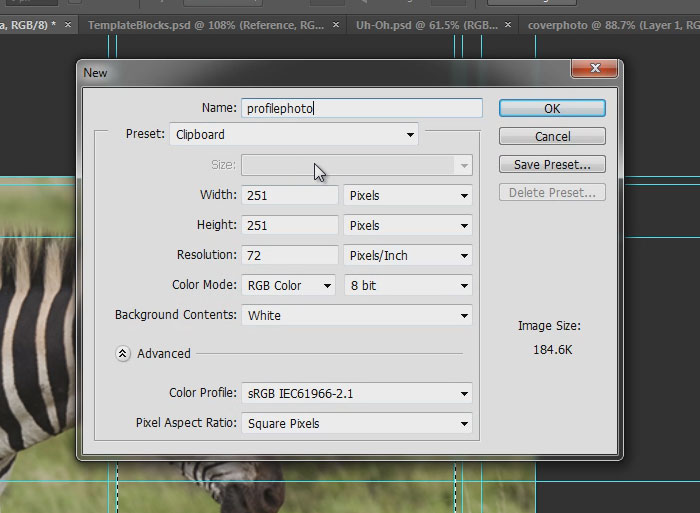The height and width of the screenshot is (513, 700).
Task: Open the Pixels/Inch resolution units dropdown
Action: (408, 255)
